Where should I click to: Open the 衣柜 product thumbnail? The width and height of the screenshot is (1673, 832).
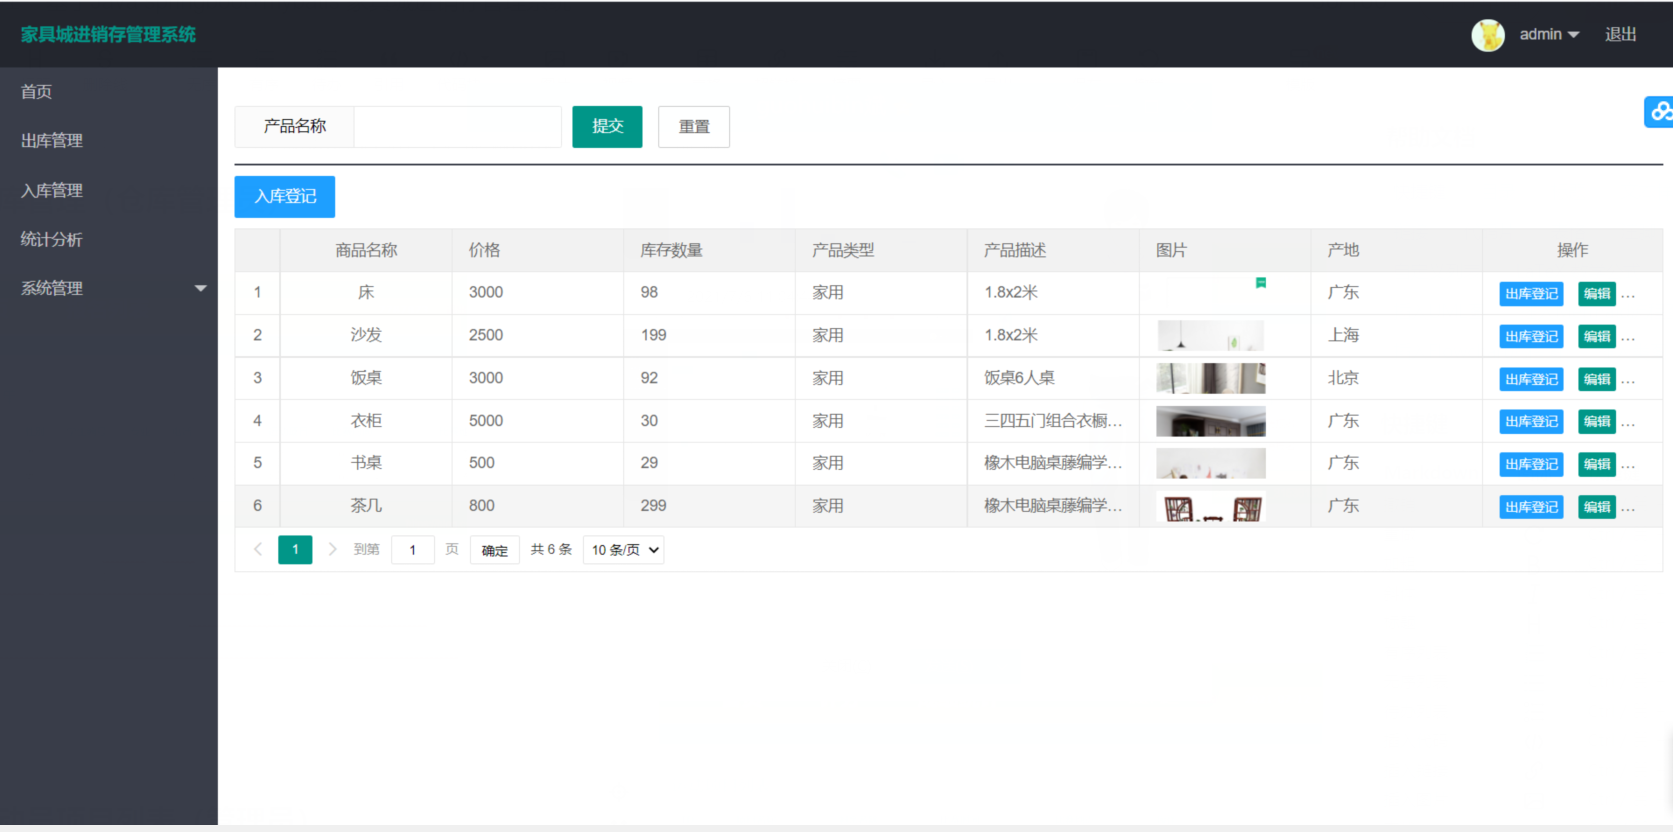click(x=1211, y=421)
